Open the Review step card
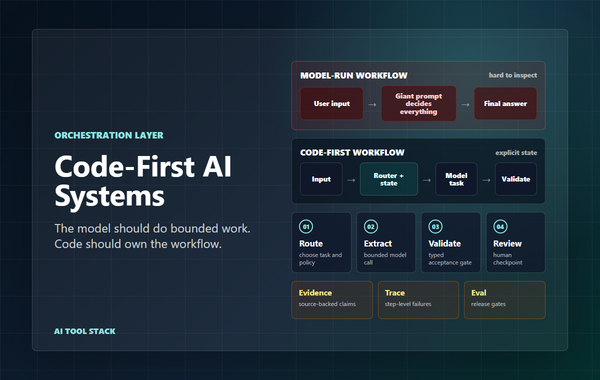This screenshot has width=600, height=380. coord(516,243)
